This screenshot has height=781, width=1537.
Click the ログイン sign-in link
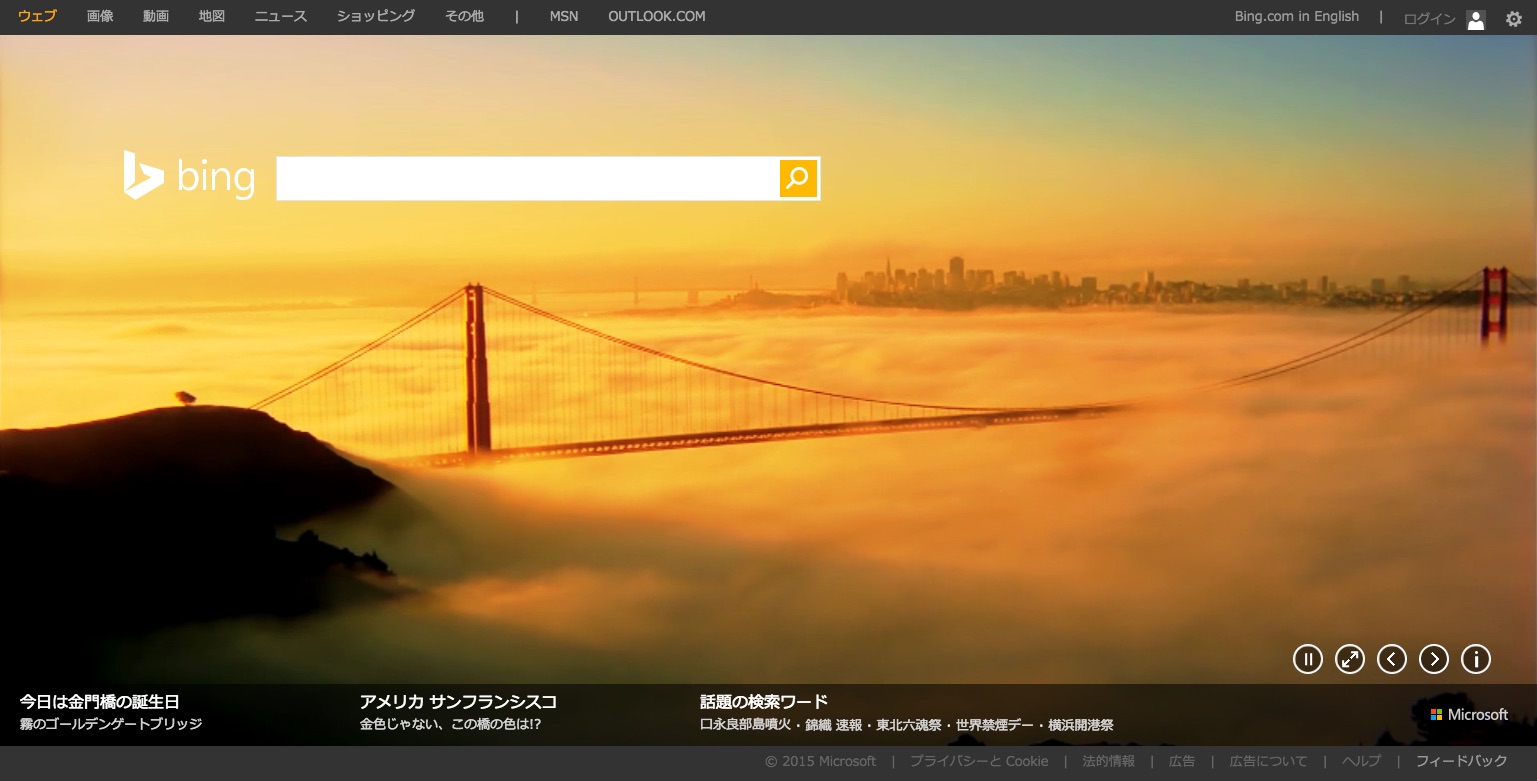click(1429, 19)
